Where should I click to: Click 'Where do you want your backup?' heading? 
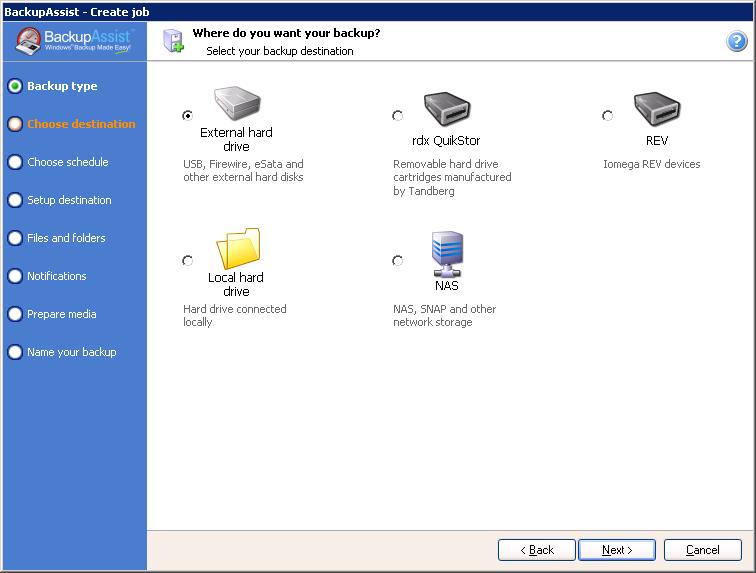coord(286,33)
